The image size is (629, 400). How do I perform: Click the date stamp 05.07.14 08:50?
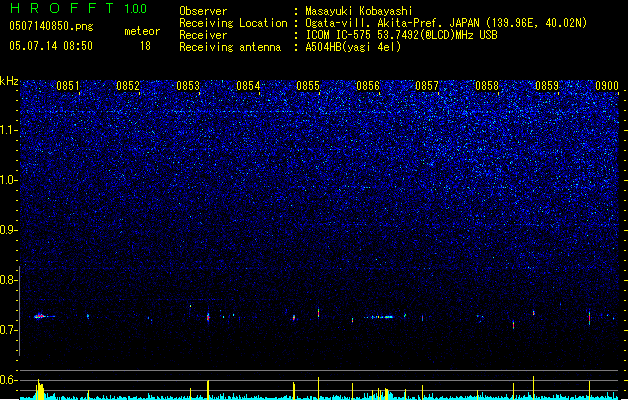[51, 46]
